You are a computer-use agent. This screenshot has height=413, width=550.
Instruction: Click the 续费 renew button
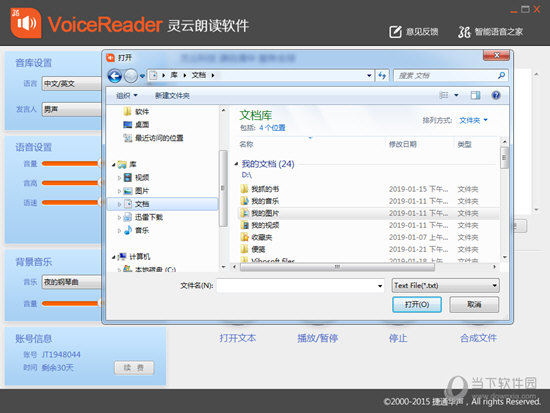pos(134,368)
